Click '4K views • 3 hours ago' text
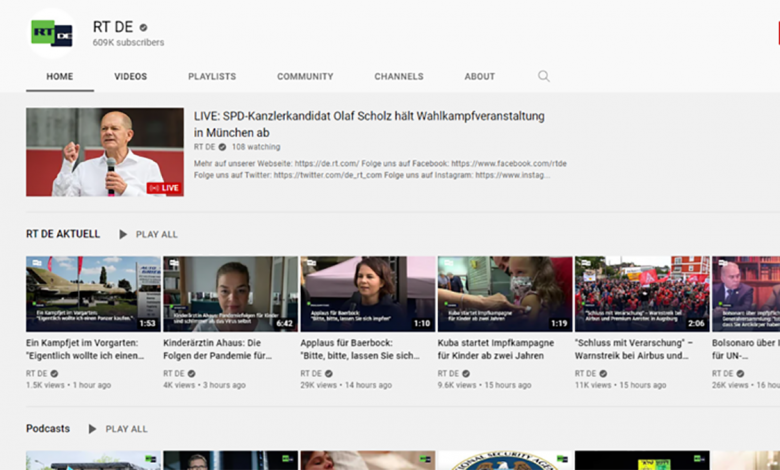The width and height of the screenshot is (780, 470). [204, 385]
